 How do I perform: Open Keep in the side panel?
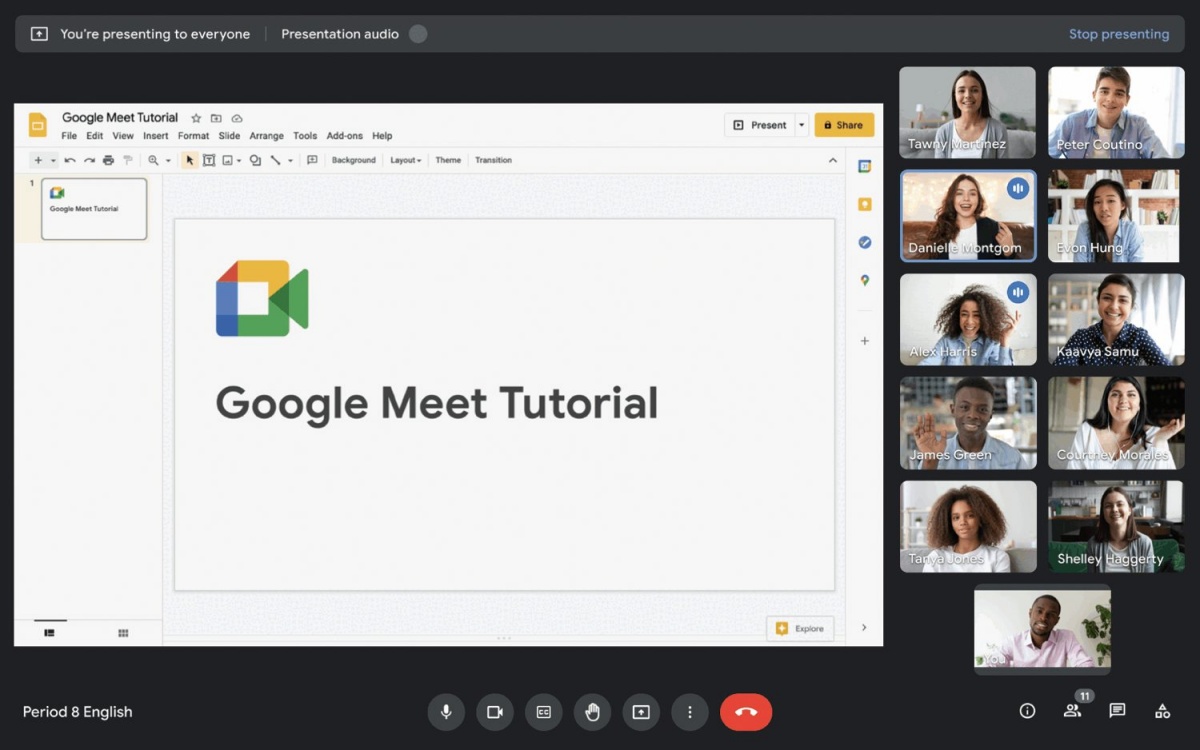tap(865, 204)
